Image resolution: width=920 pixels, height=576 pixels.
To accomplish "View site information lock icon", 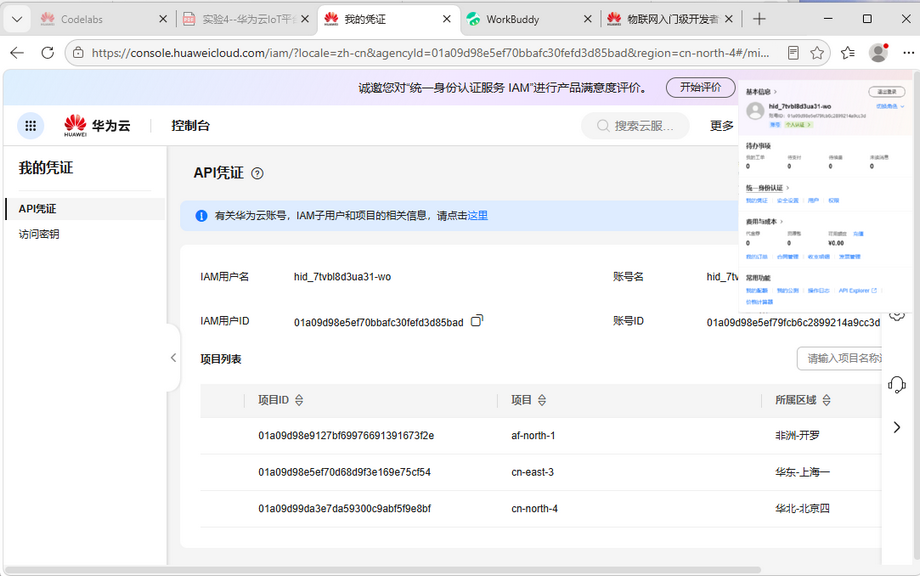I will tap(78, 53).
